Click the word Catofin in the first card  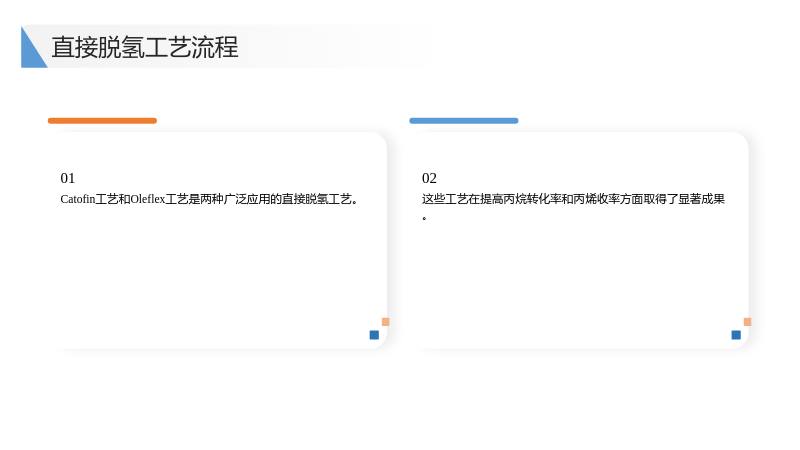tap(78, 199)
